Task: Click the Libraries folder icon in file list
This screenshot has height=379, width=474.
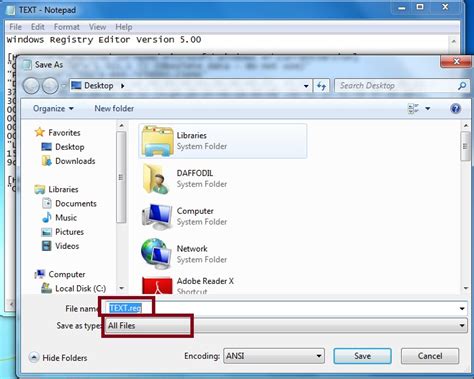Action: (x=157, y=141)
